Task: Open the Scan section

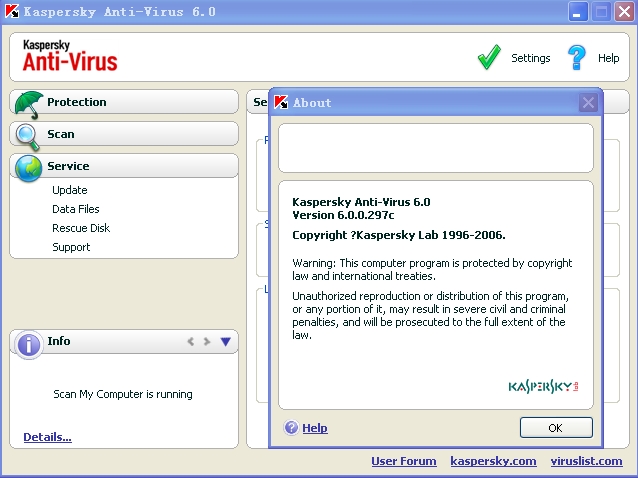Action: 124,134
